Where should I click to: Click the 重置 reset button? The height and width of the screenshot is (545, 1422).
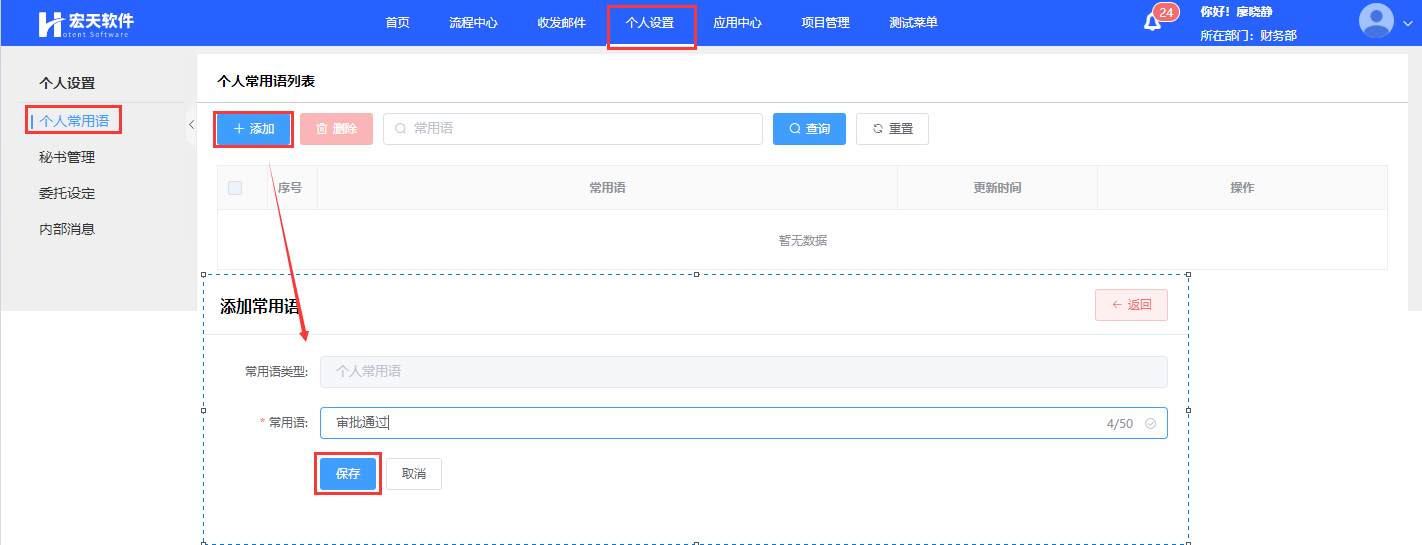[892, 129]
